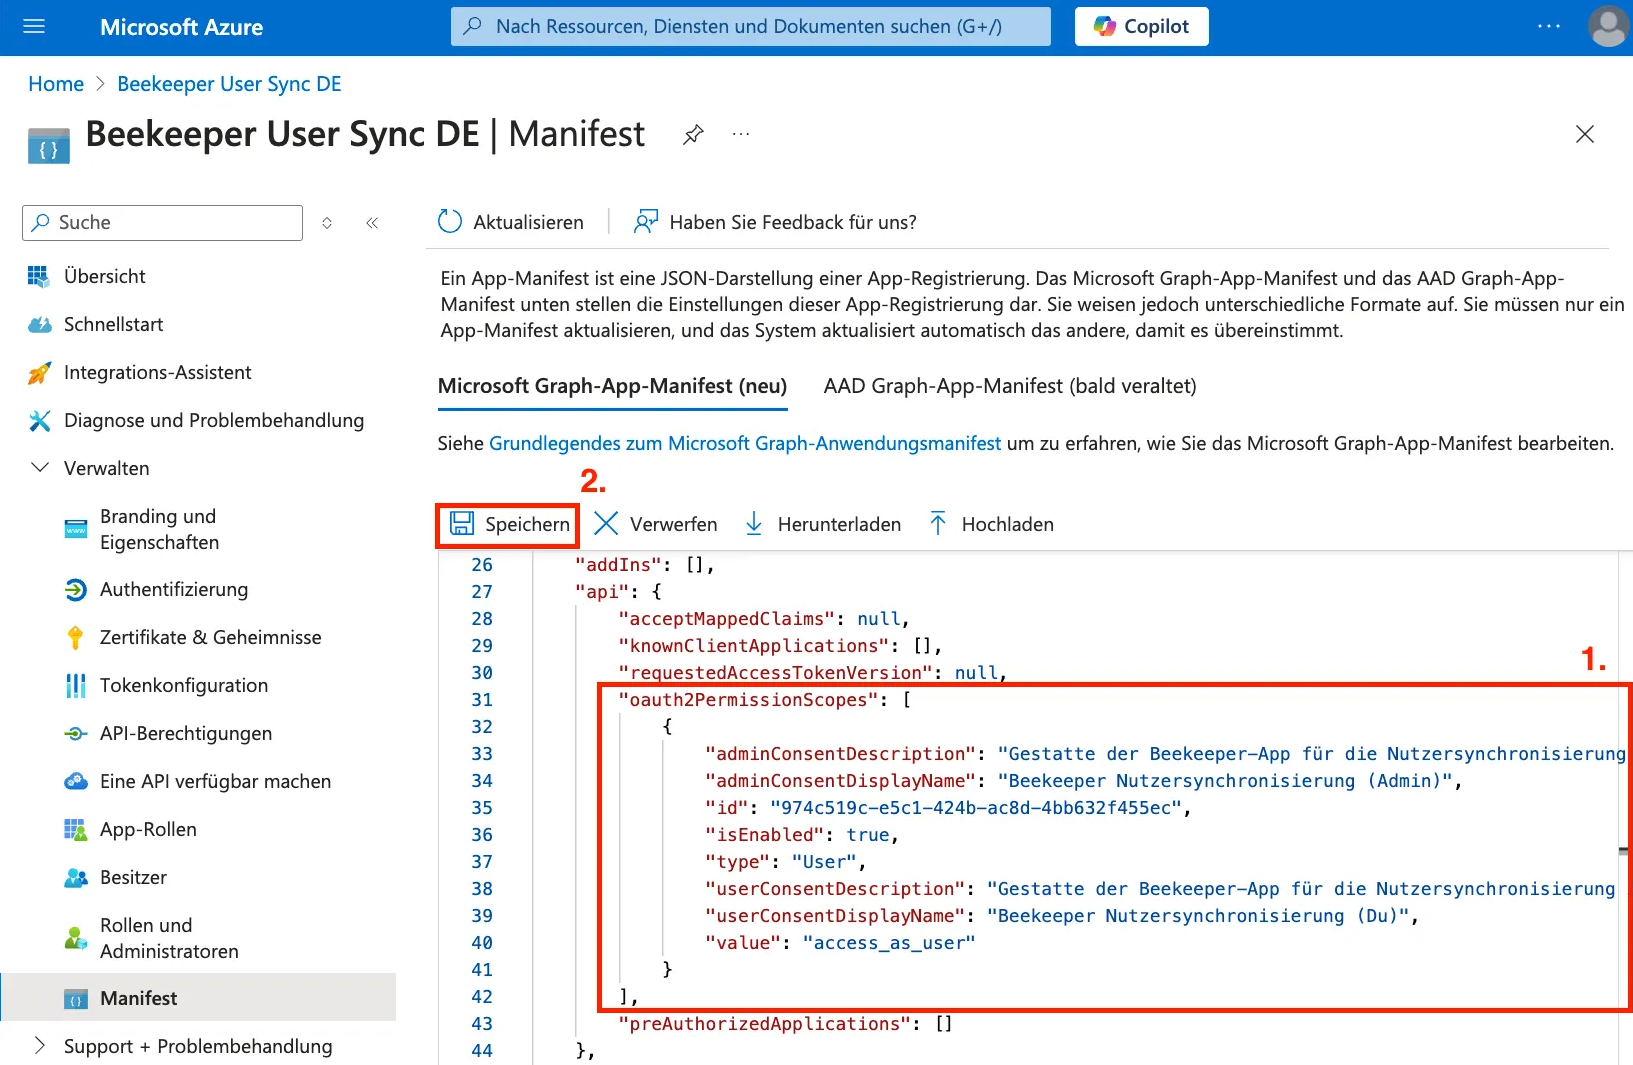Click the Diagnose und Problembehandlung tools icon

tap(39, 421)
